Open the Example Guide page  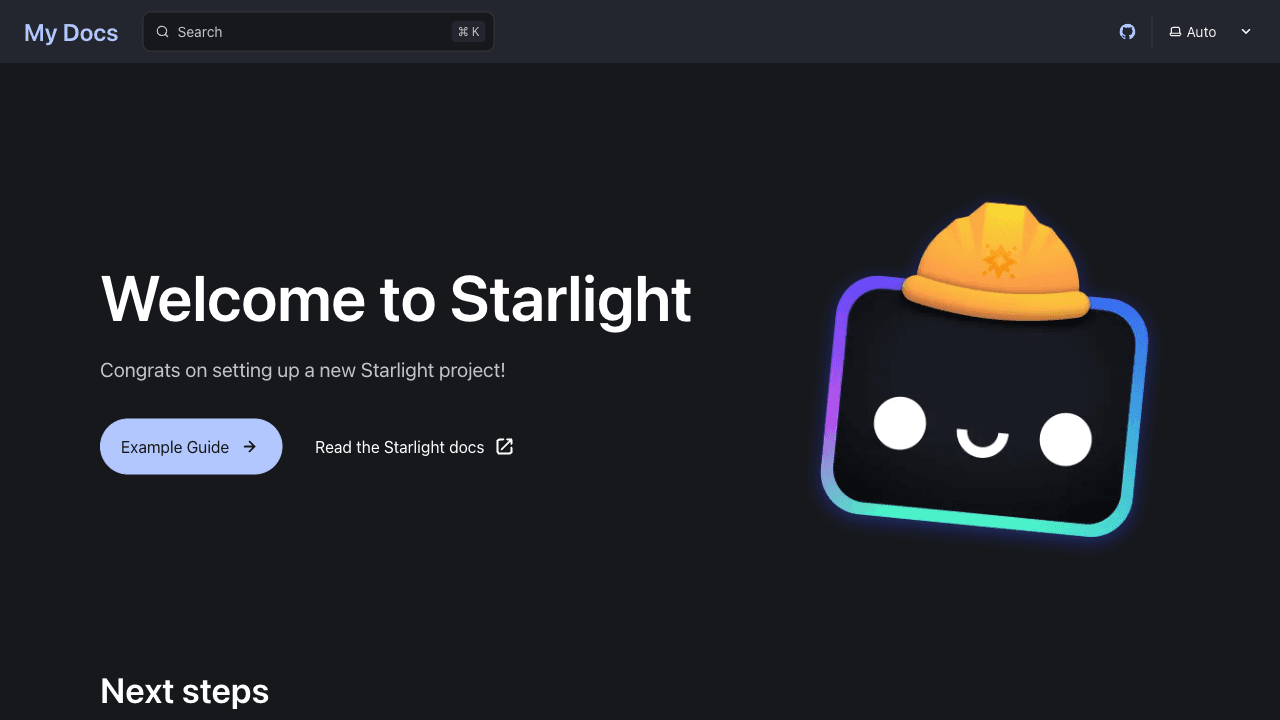click(x=175, y=447)
